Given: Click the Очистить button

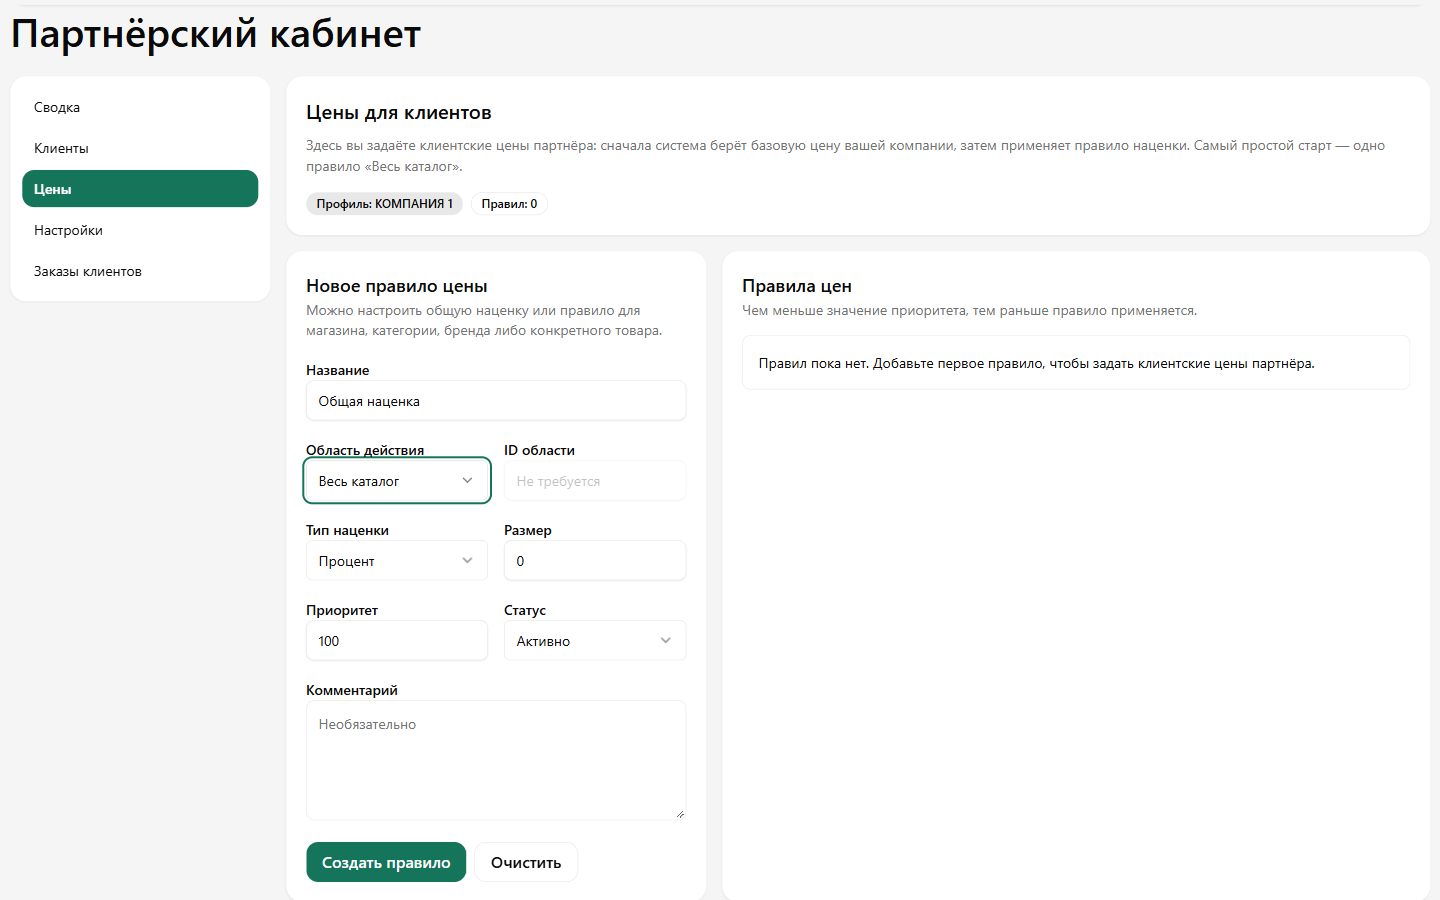Looking at the screenshot, I should click(526, 862).
